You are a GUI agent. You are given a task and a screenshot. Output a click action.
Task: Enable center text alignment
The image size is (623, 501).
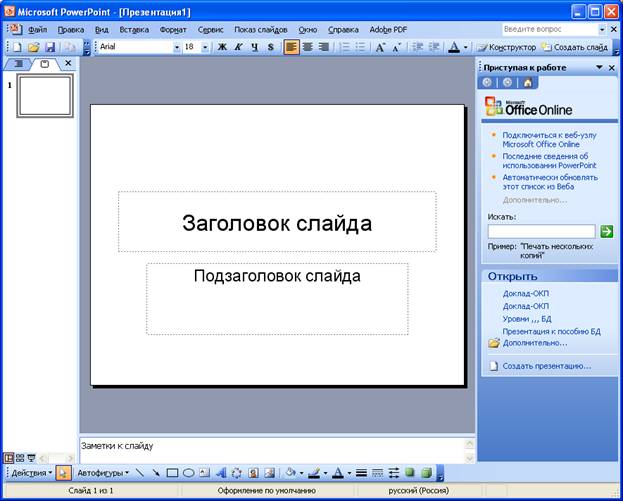307,47
